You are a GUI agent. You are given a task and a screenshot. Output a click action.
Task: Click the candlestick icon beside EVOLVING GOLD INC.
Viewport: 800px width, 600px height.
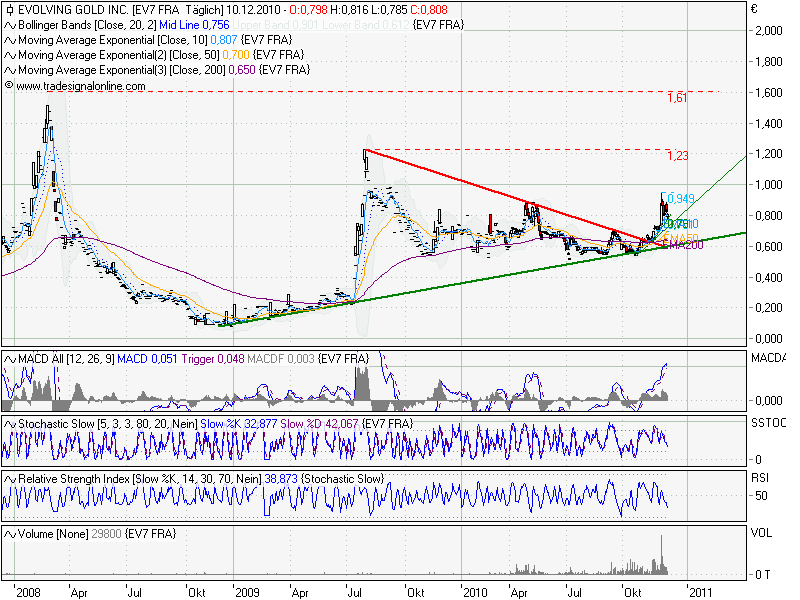pyautogui.click(x=9, y=9)
